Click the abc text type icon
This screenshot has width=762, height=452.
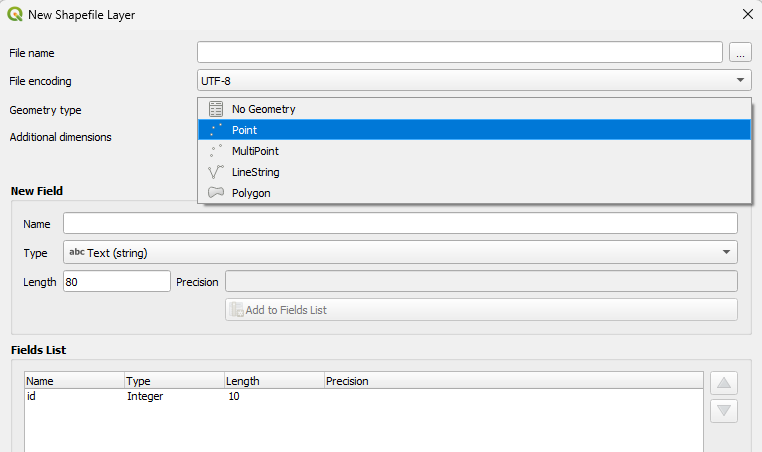(77, 252)
